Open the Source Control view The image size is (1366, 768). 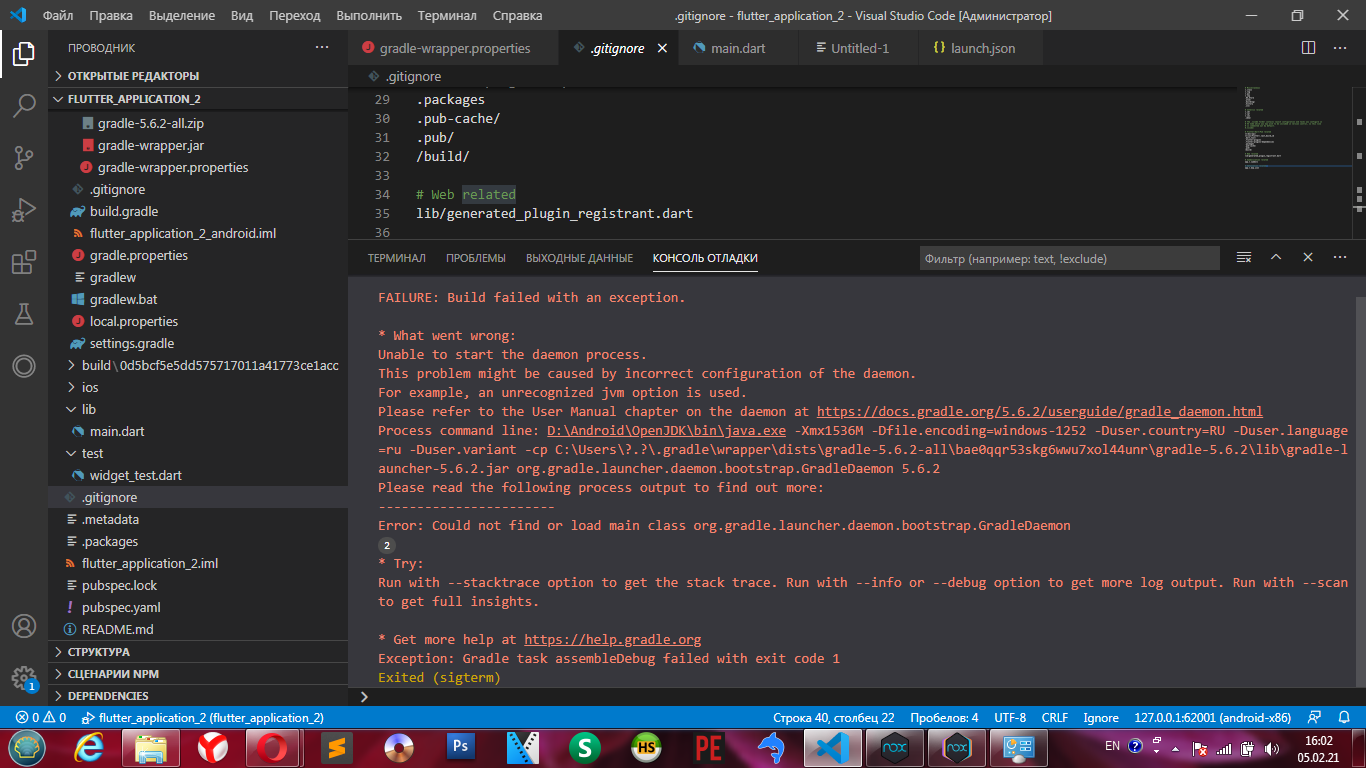point(24,157)
